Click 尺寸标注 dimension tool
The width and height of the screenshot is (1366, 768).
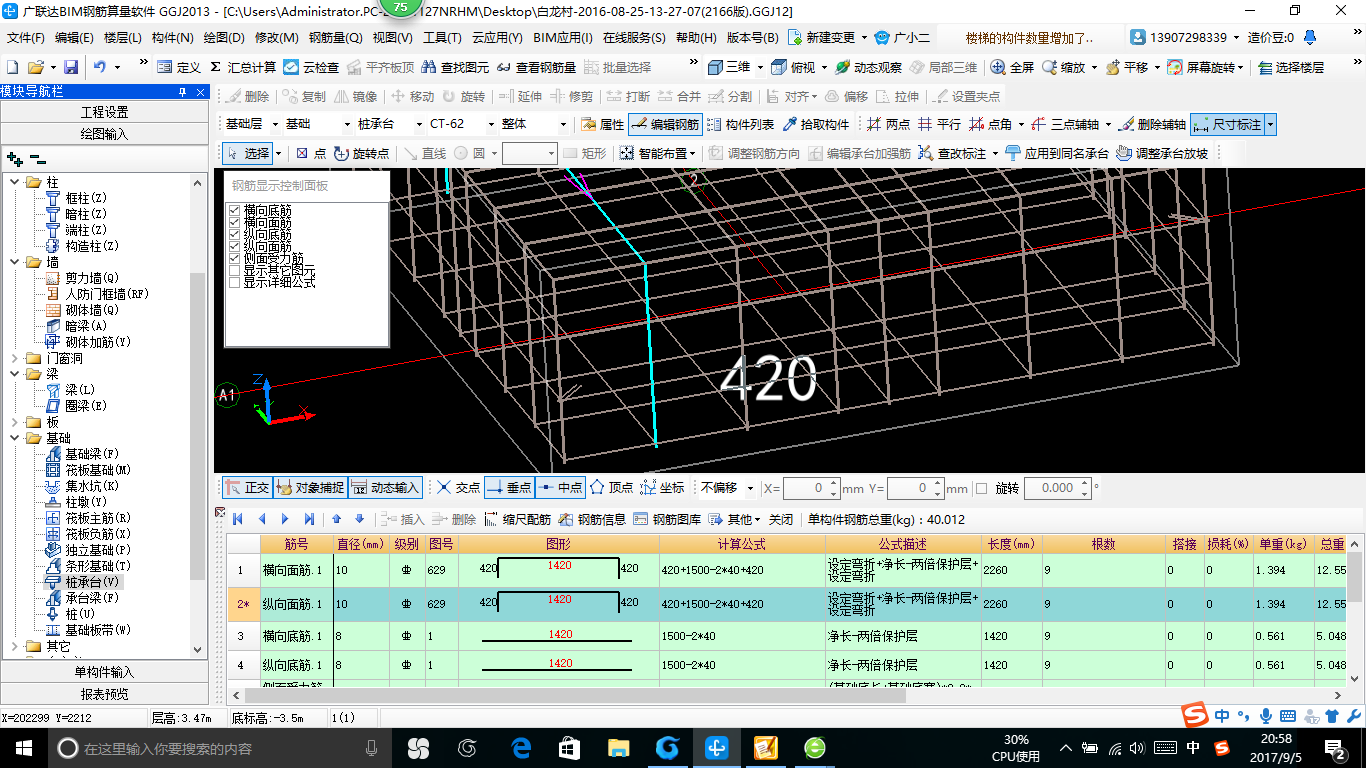click(1227, 125)
